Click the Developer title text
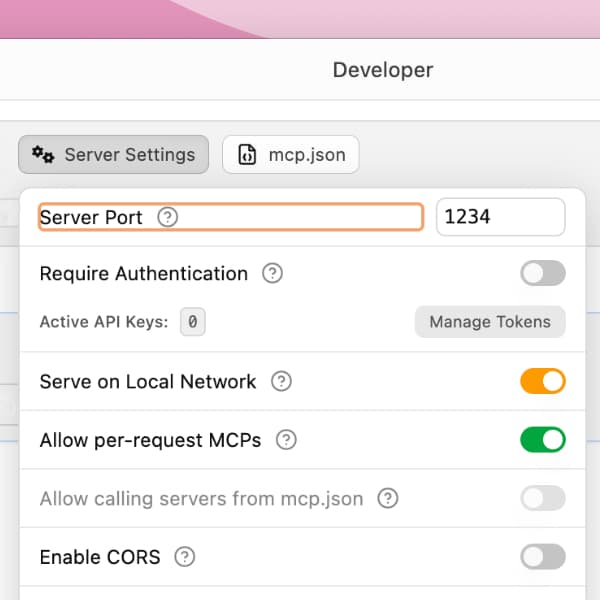This screenshot has width=600, height=600. (383, 70)
